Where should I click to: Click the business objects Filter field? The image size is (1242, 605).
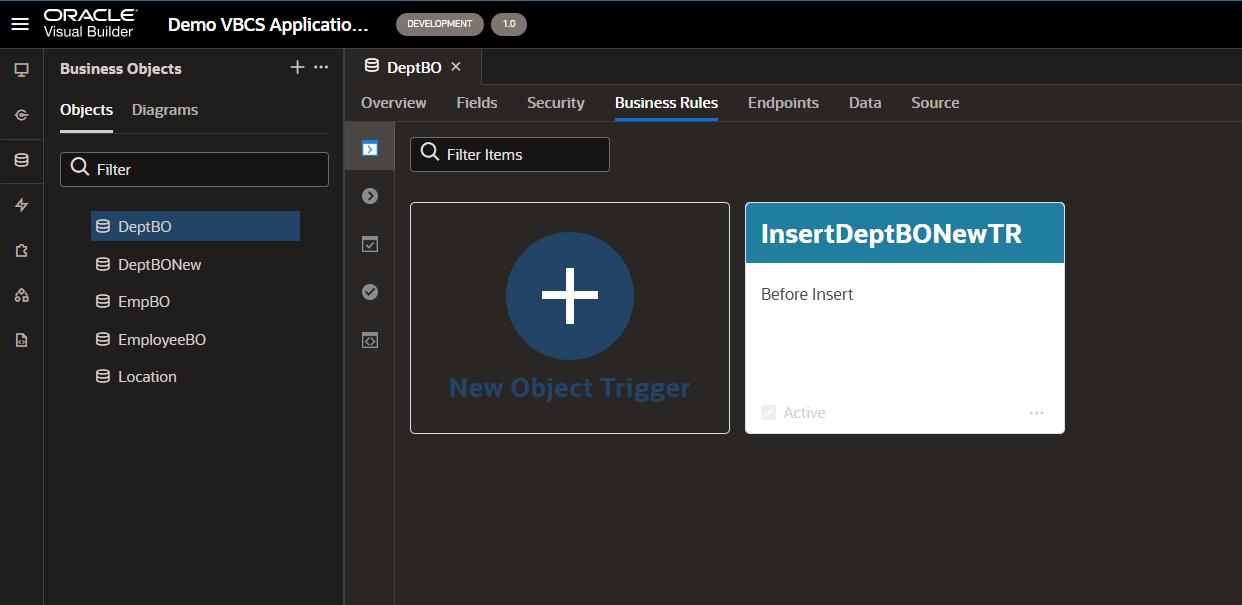point(194,169)
